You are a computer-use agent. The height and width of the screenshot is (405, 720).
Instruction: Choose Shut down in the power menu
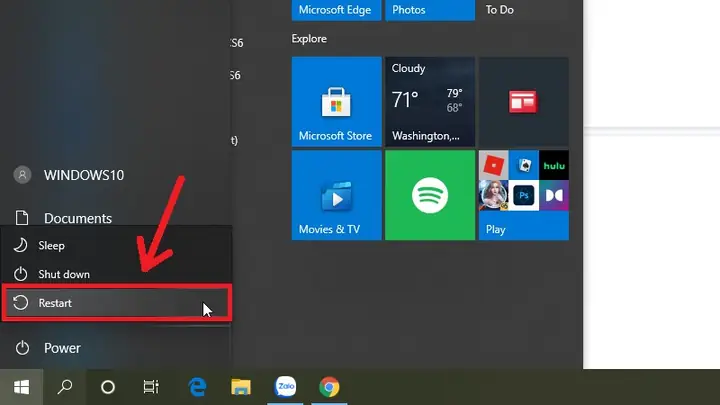[117, 274]
